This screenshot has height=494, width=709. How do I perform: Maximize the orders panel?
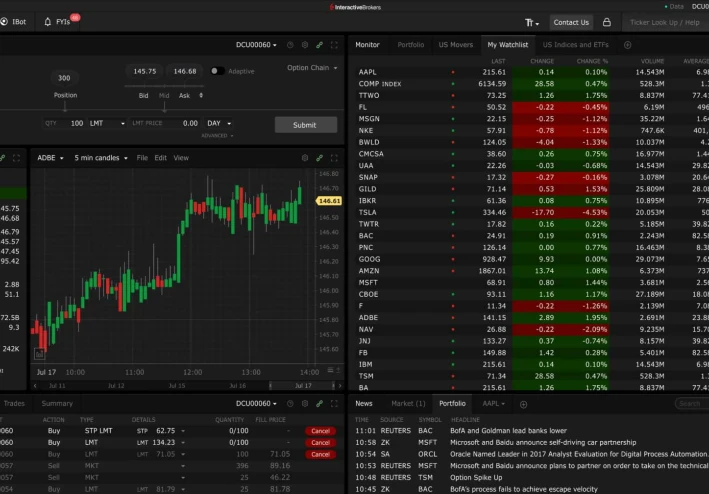(x=334, y=404)
